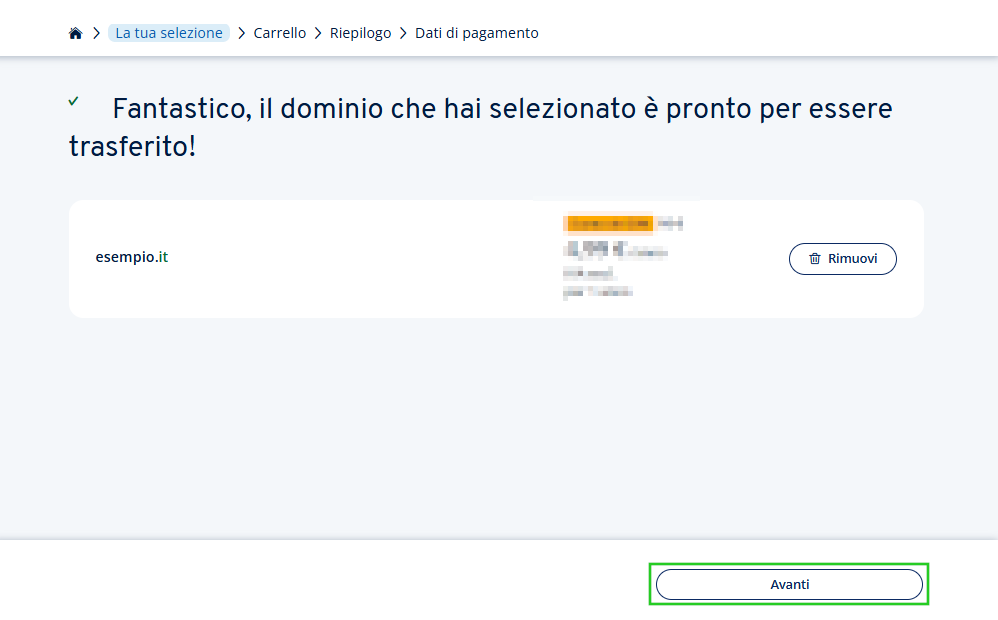
Task: Go to the Riepilogo breadcrumb step
Action: [x=360, y=32]
